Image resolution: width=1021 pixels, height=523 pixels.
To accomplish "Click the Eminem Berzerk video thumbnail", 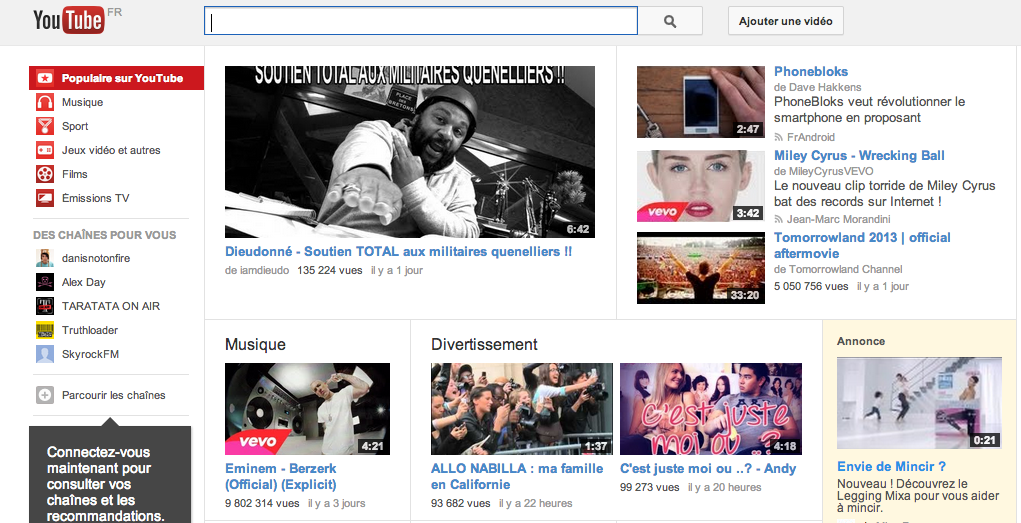I will 307,409.
